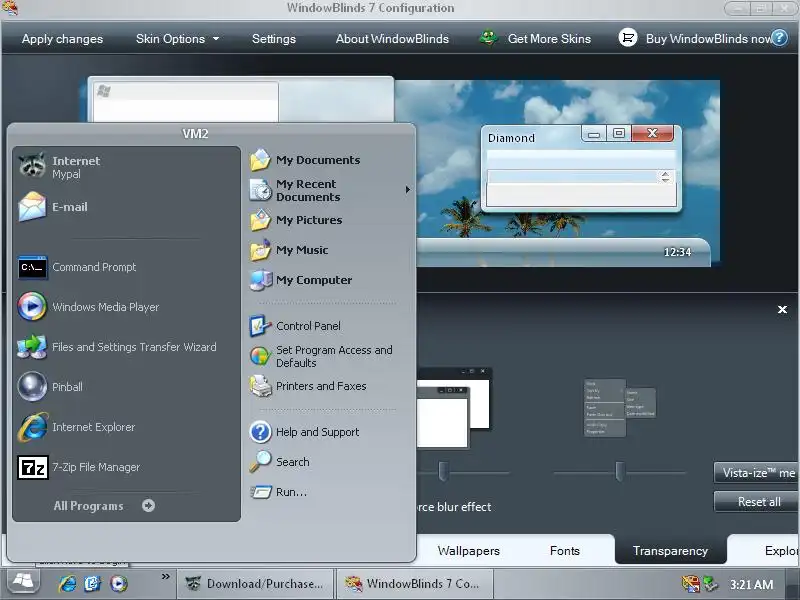Open Download/Purchase taskbar window button

pyautogui.click(x=256, y=584)
